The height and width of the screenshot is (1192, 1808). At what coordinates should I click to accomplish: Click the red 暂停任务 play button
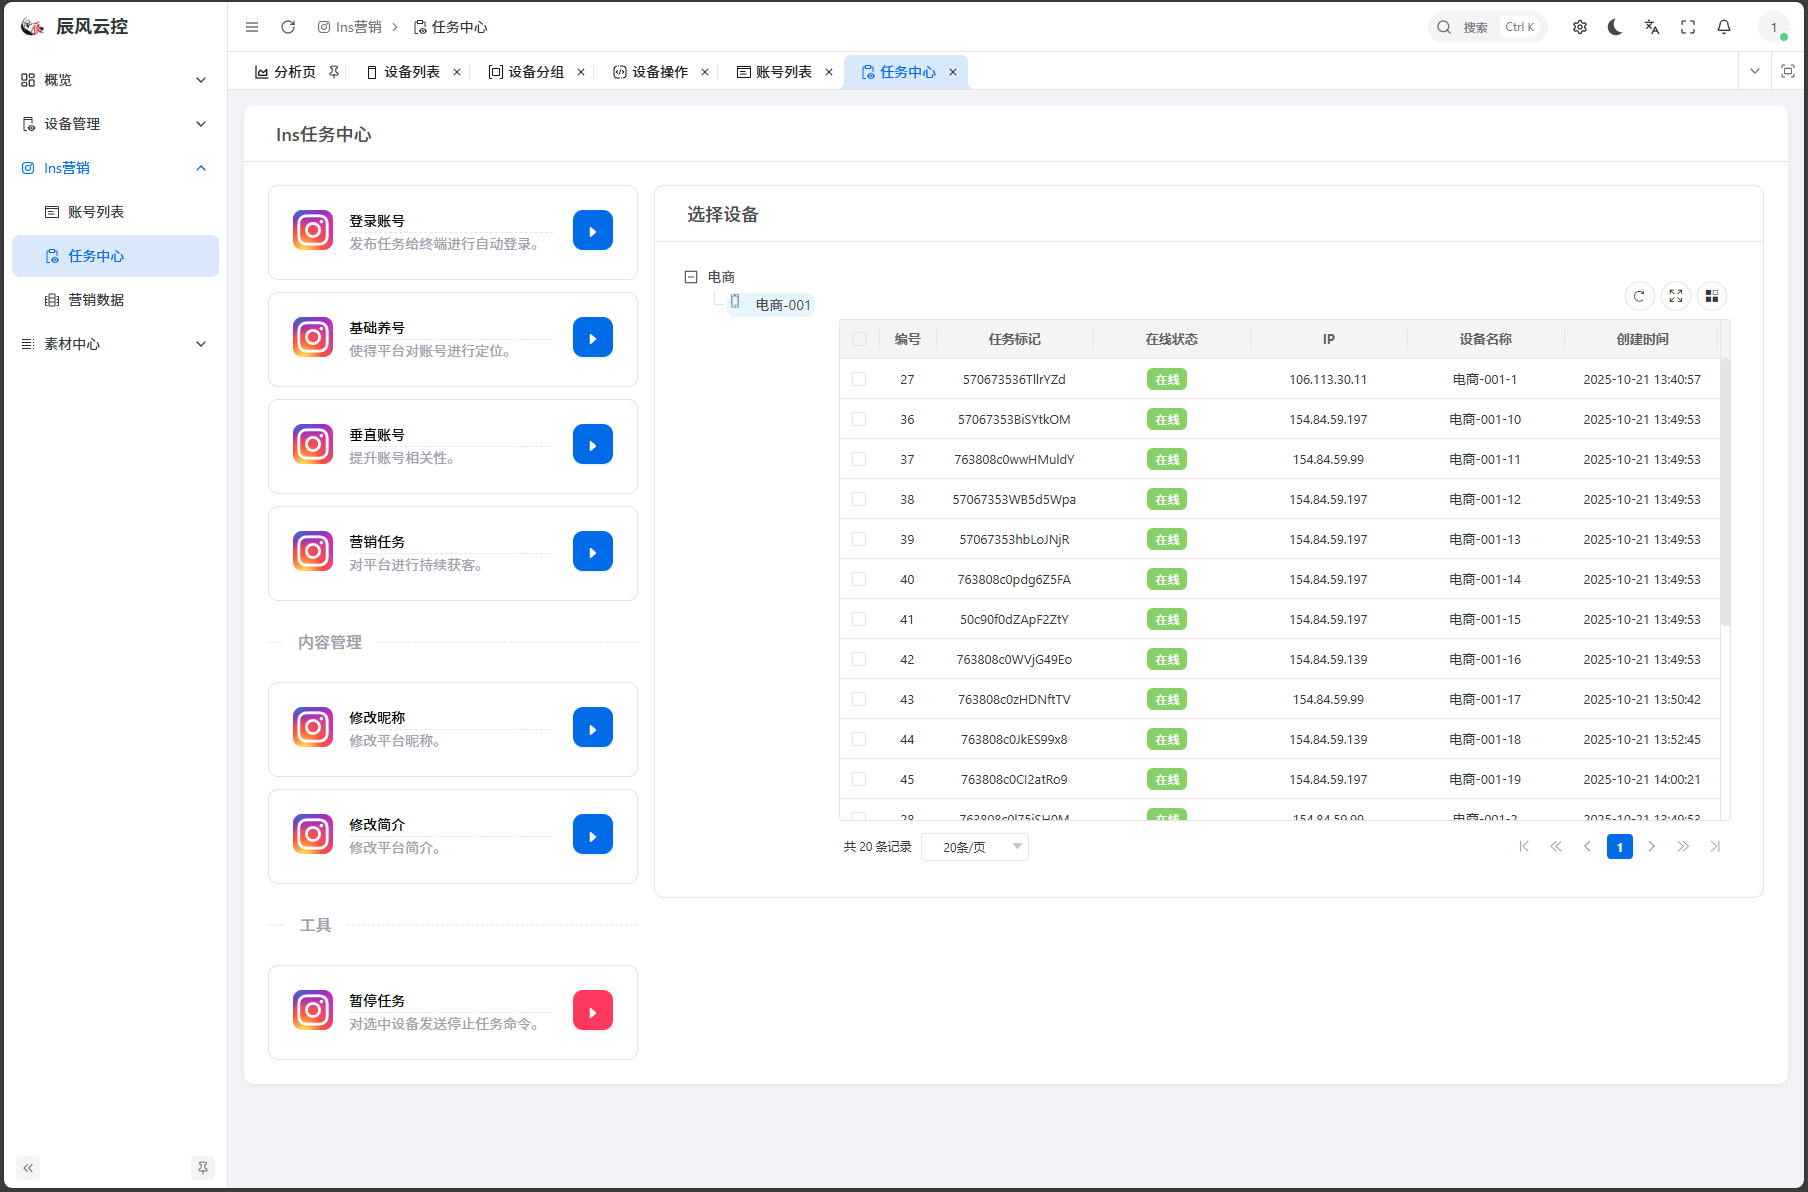(592, 1011)
